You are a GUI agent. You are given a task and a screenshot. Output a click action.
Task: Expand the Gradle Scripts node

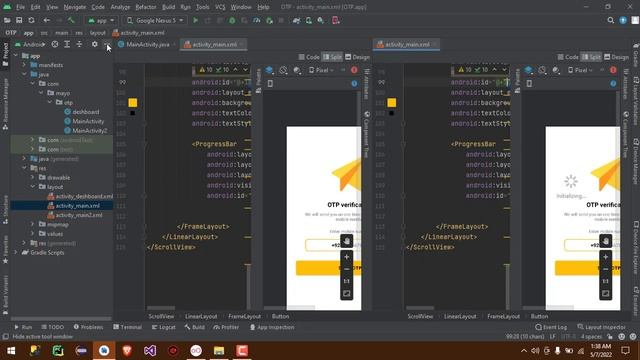pyautogui.click(x=16, y=253)
